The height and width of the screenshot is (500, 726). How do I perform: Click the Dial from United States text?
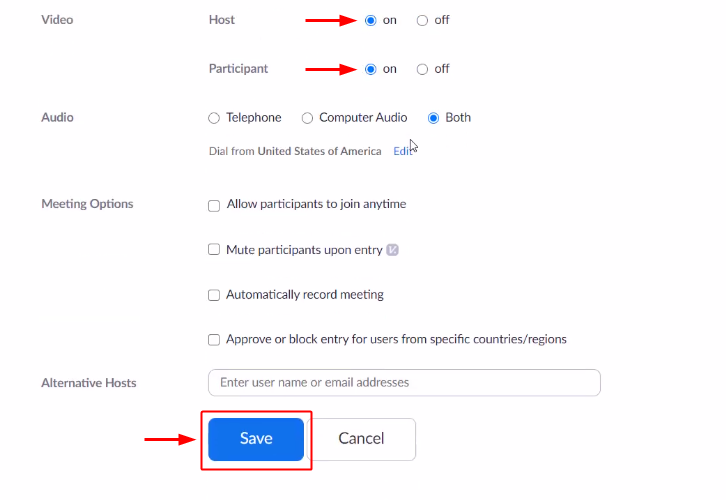point(294,151)
